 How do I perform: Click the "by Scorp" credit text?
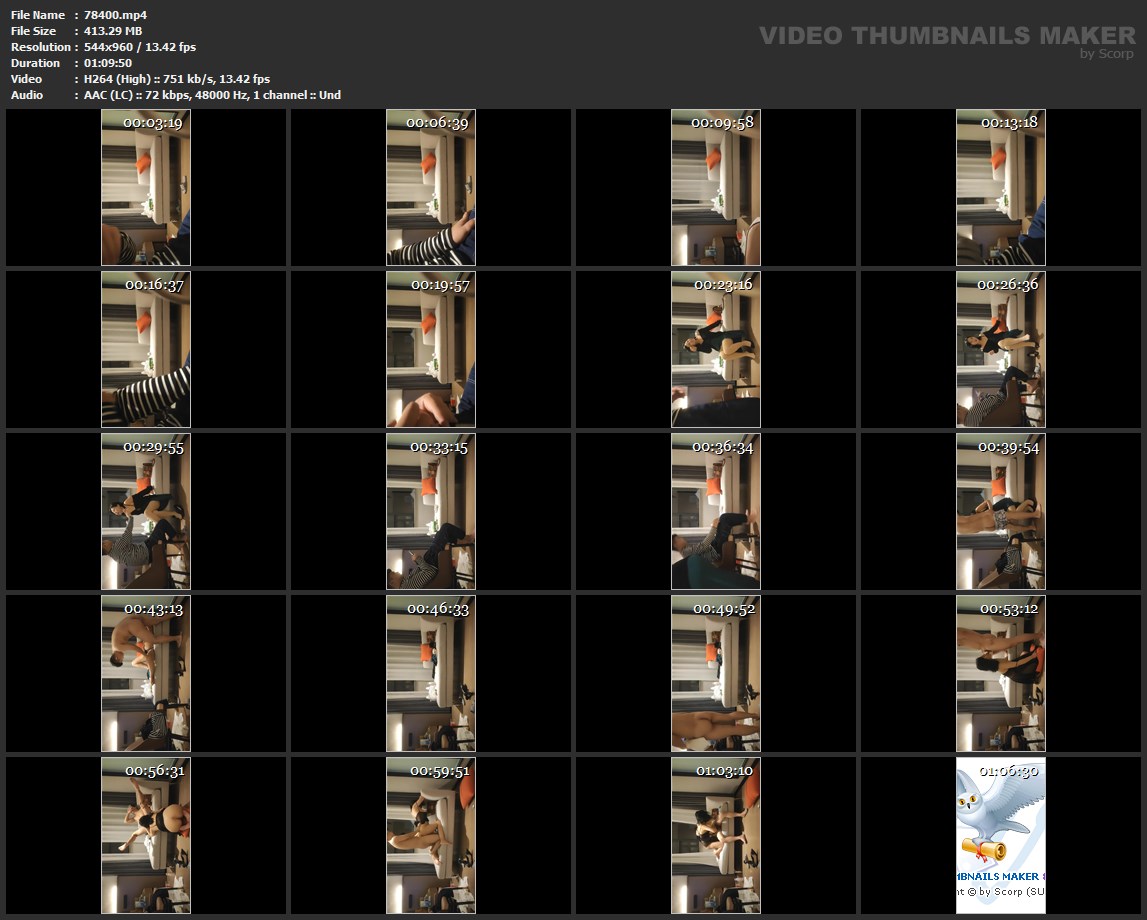pos(1106,54)
